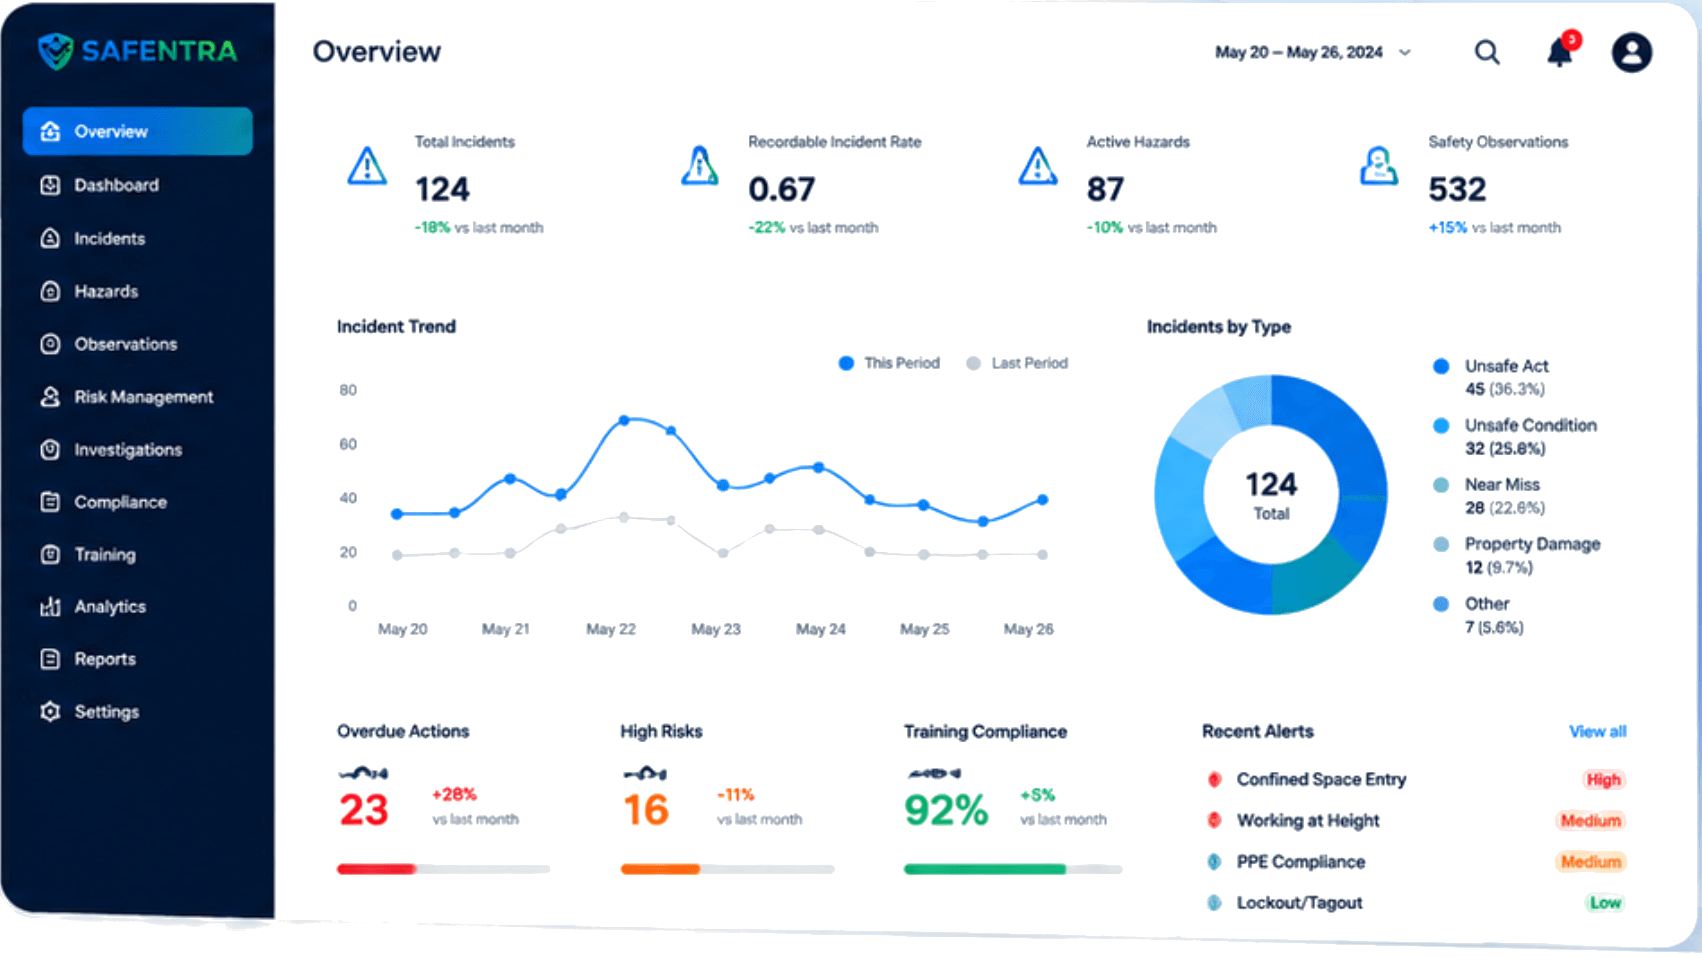
Task: Open Overview in the sidebar
Action: click(x=138, y=131)
